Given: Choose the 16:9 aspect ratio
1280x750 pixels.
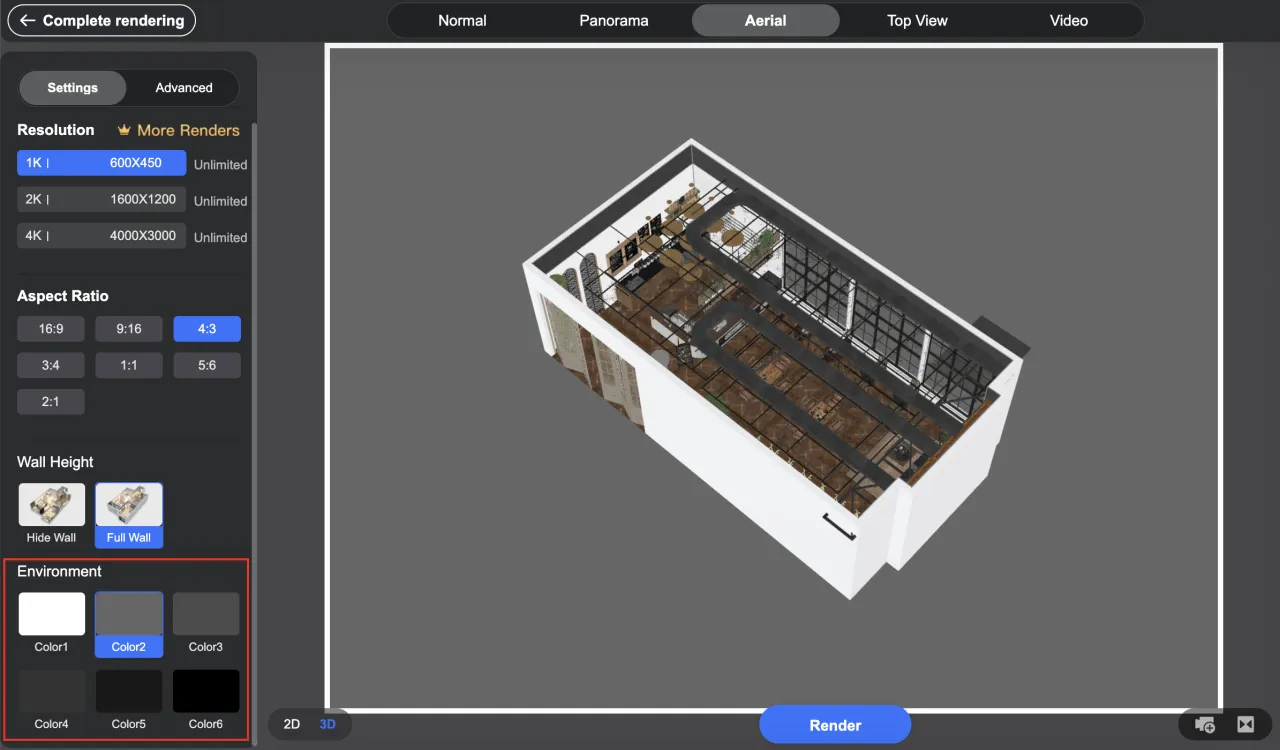Looking at the screenshot, I should pos(51,329).
